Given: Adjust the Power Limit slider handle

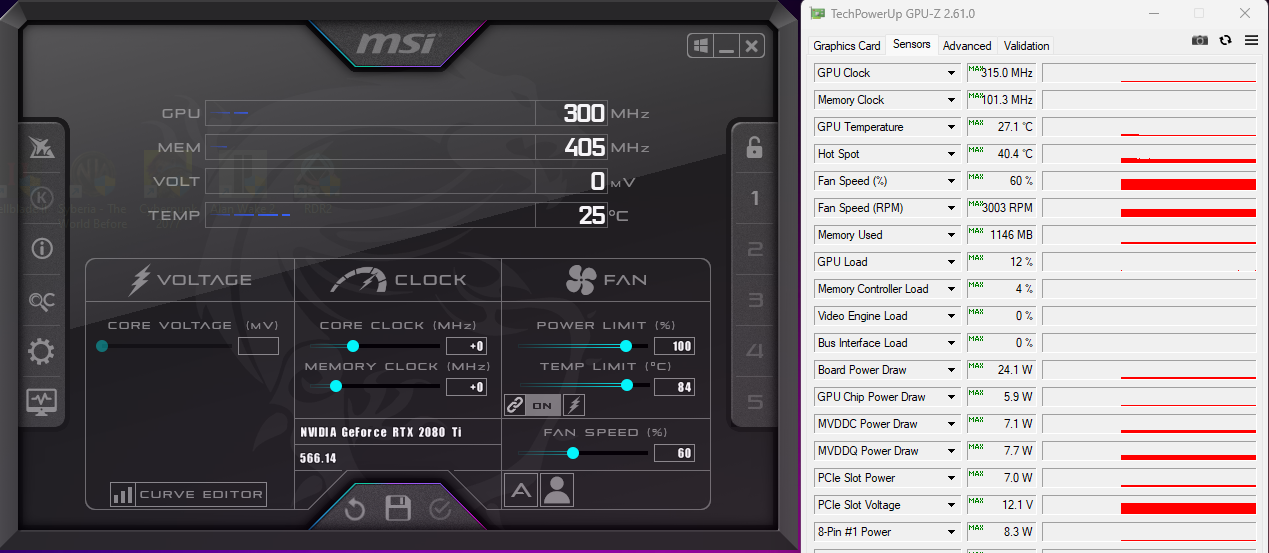Looking at the screenshot, I should [626, 346].
